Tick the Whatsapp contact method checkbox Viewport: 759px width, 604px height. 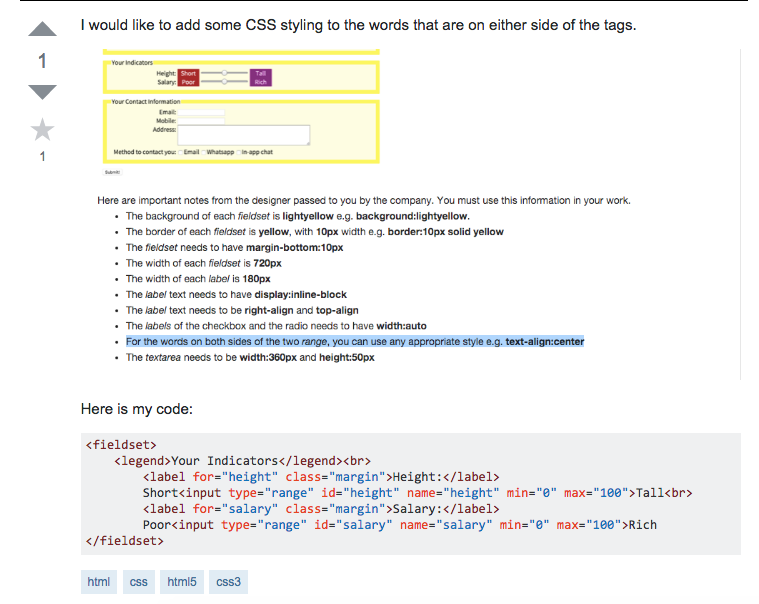tap(204, 152)
